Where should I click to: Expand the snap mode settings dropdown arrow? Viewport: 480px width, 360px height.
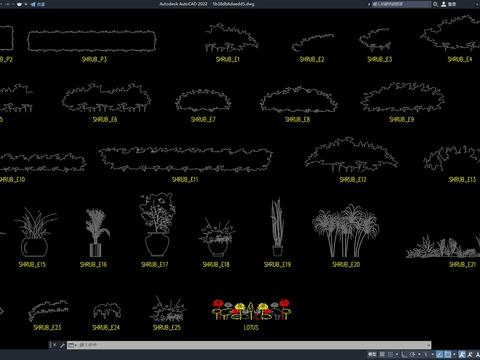(x=397, y=354)
